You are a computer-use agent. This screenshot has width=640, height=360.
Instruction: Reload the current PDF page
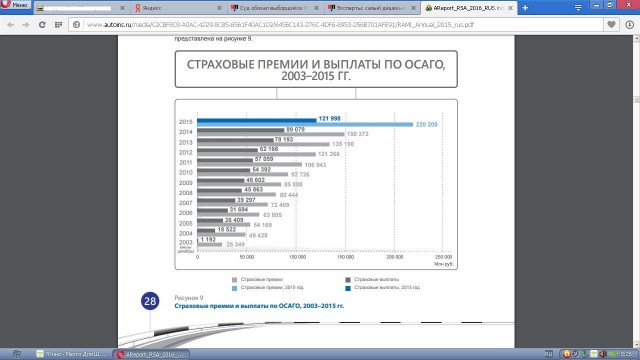(42, 25)
